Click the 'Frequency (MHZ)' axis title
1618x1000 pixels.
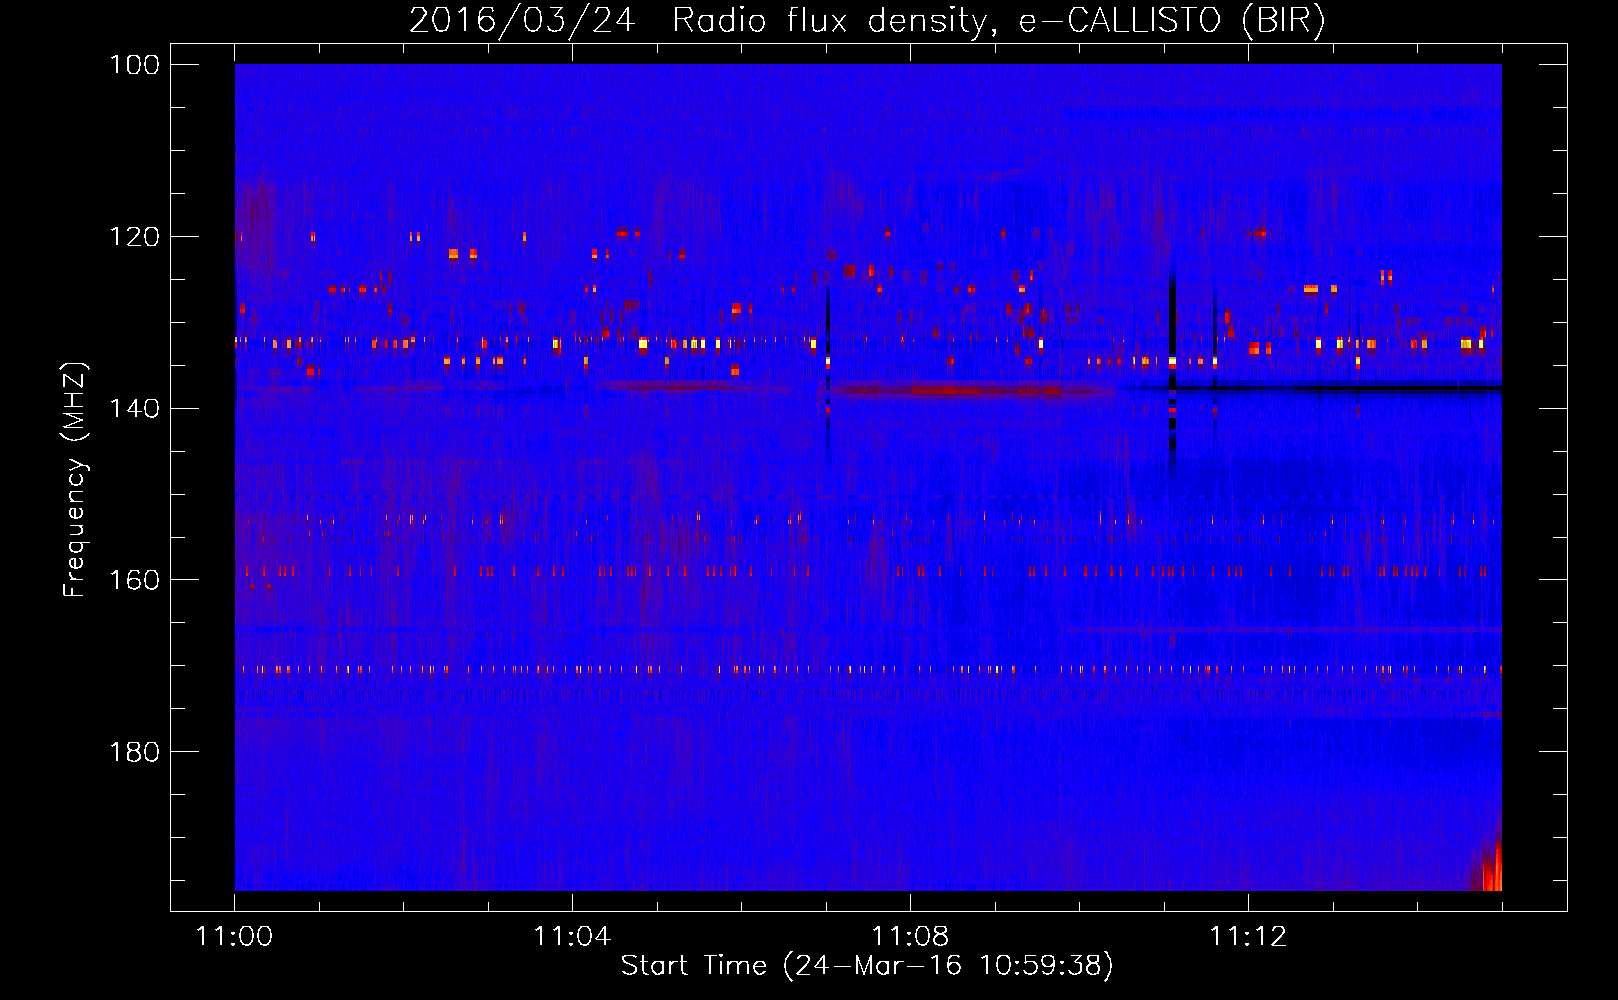click(x=76, y=480)
